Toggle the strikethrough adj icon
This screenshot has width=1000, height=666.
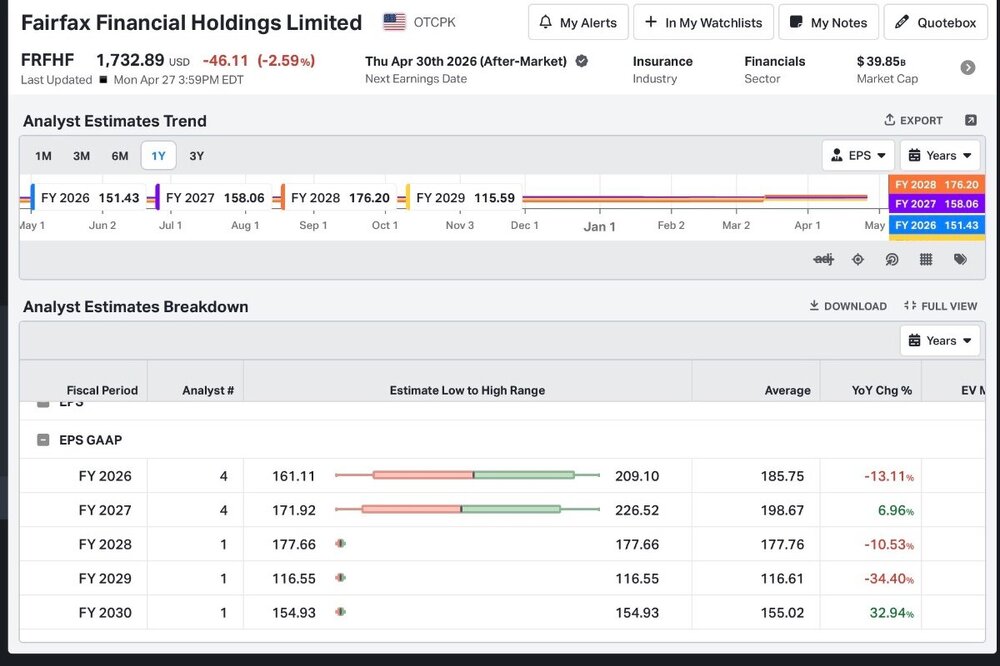coord(823,259)
